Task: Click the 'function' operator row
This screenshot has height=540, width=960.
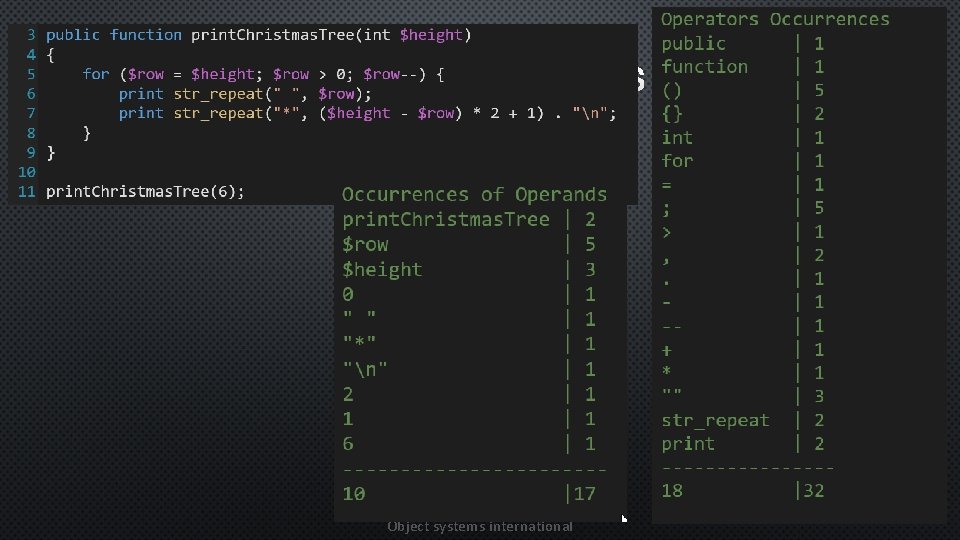Action: click(x=743, y=67)
